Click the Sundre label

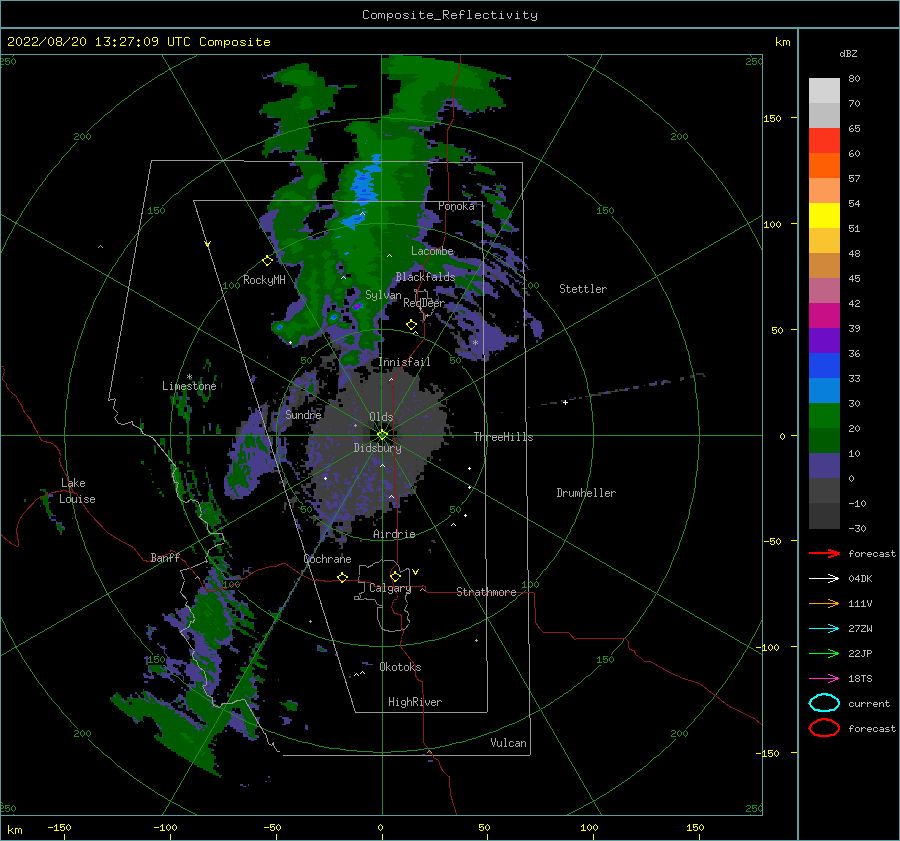tap(303, 415)
